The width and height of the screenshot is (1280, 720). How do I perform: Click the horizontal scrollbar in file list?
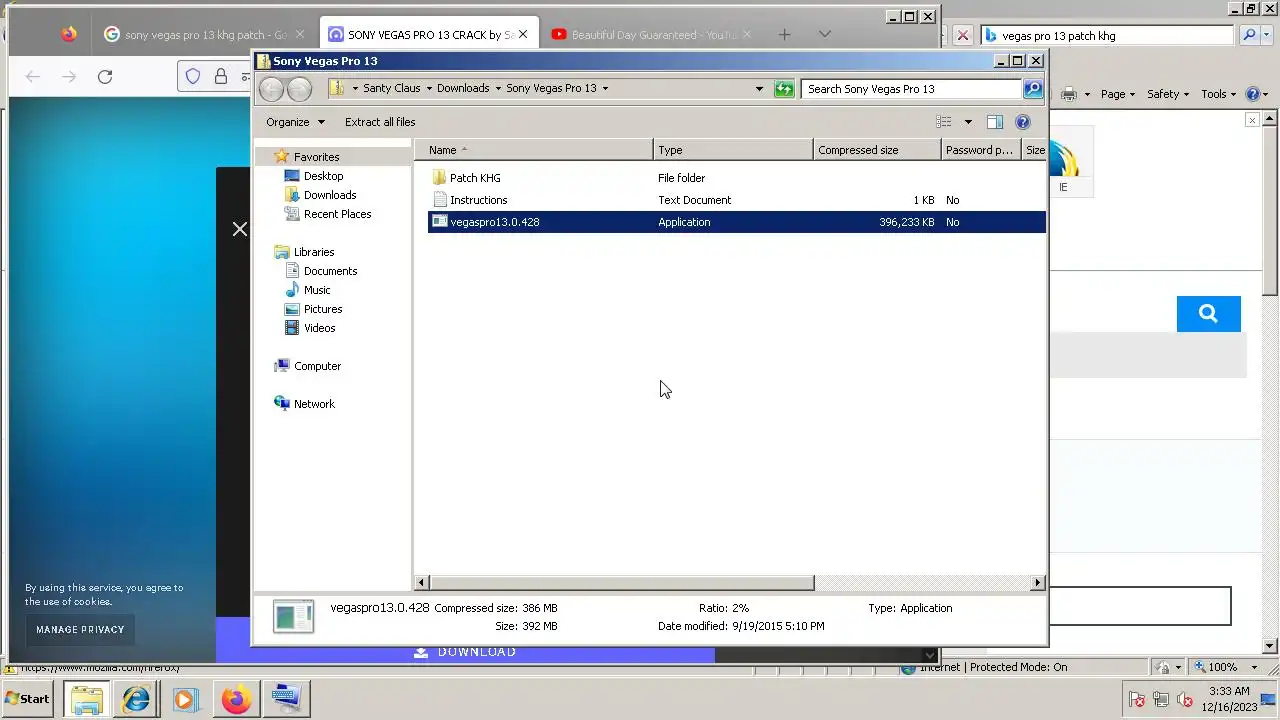(x=622, y=583)
